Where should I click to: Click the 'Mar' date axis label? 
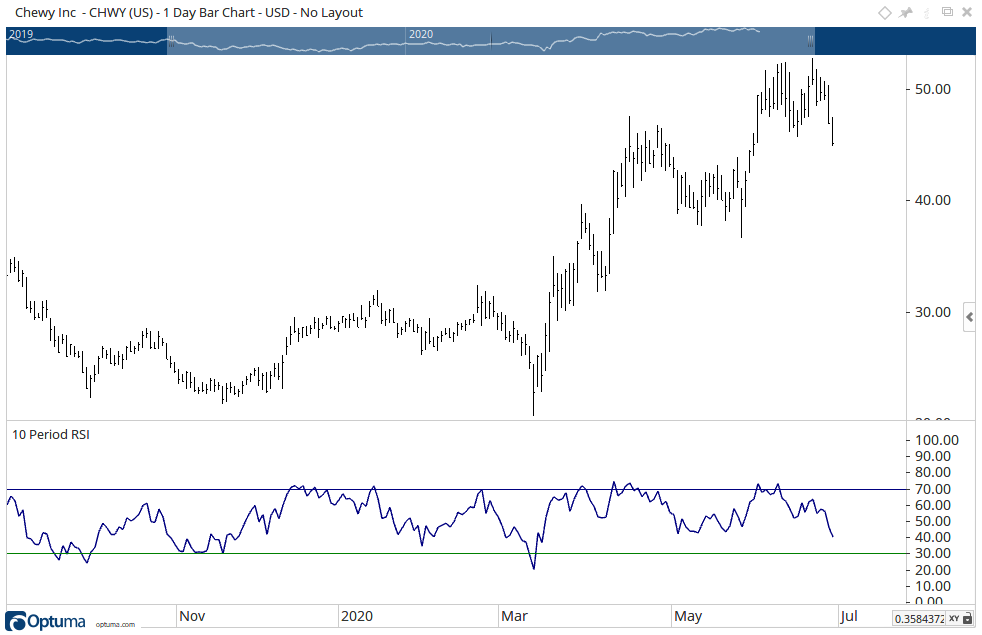(x=514, y=616)
